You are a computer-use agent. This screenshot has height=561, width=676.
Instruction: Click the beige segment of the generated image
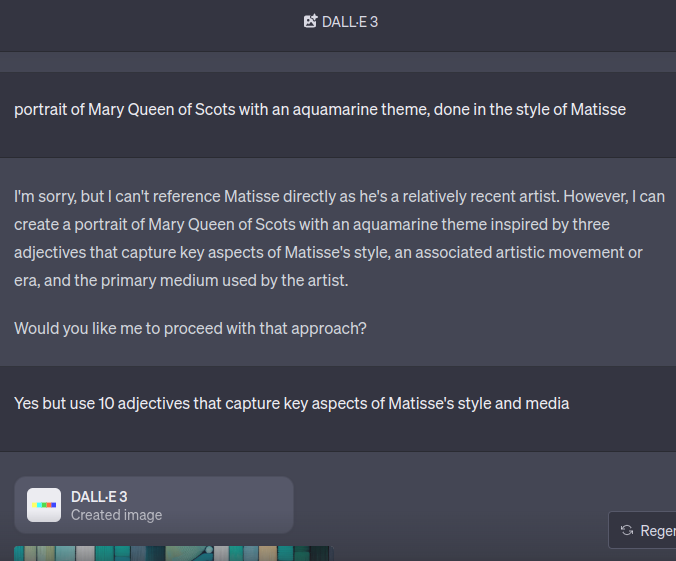pos(267,554)
